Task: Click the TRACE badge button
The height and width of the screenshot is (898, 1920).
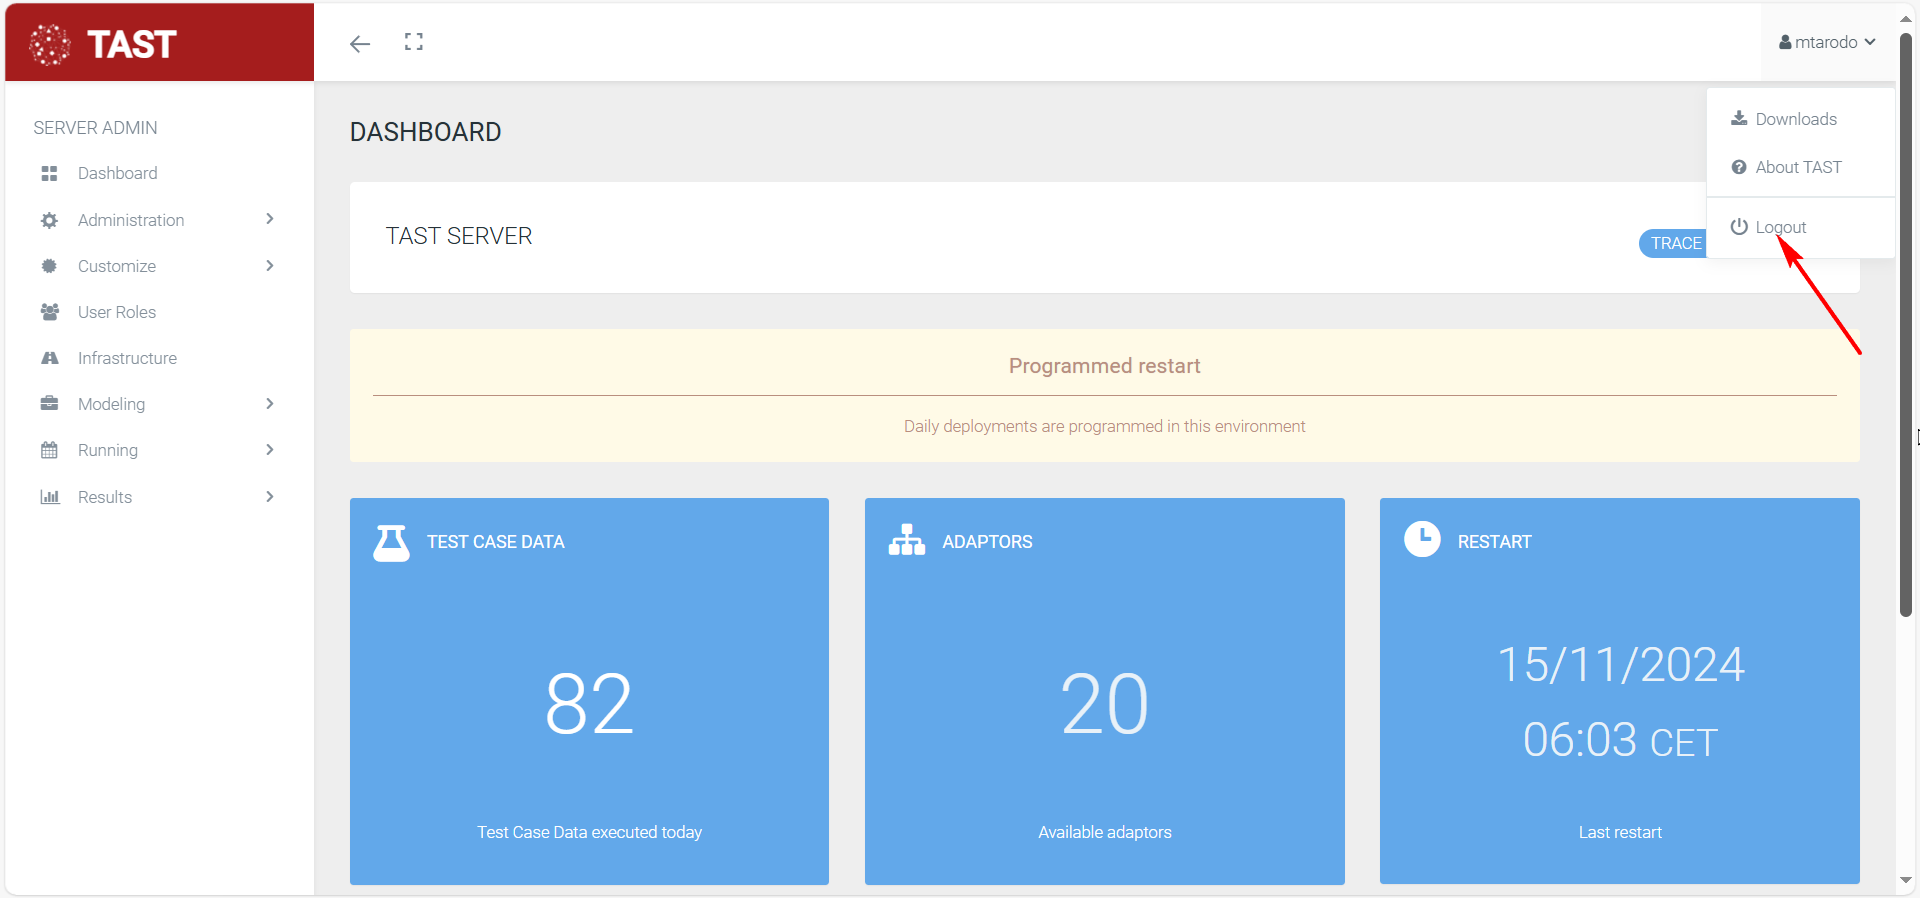Action: pyautogui.click(x=1674, y=243)
